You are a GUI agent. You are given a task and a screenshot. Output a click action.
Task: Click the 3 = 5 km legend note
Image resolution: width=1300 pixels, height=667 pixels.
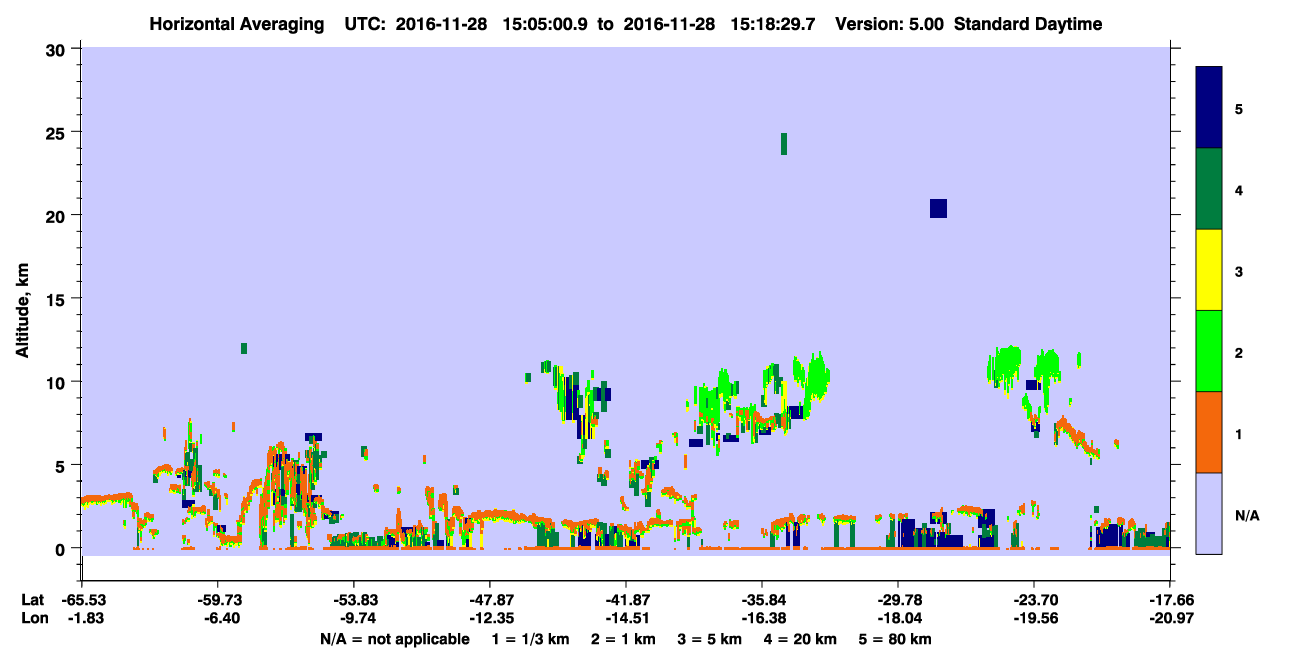[x=710, y=639]
